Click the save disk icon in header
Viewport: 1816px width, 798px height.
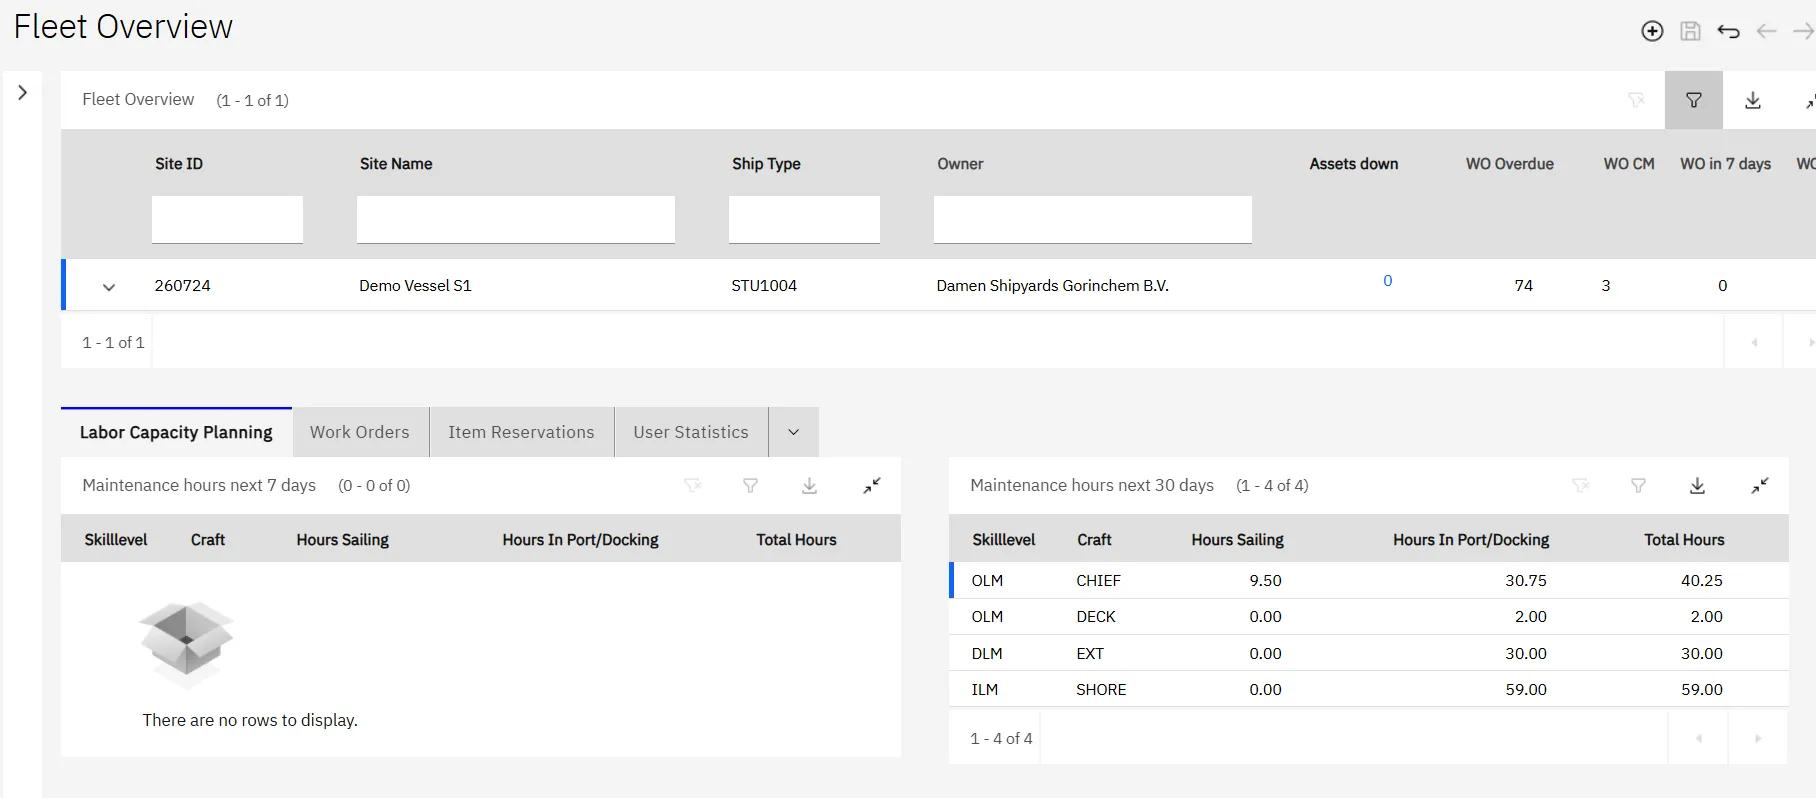(x=1690, y=31)
